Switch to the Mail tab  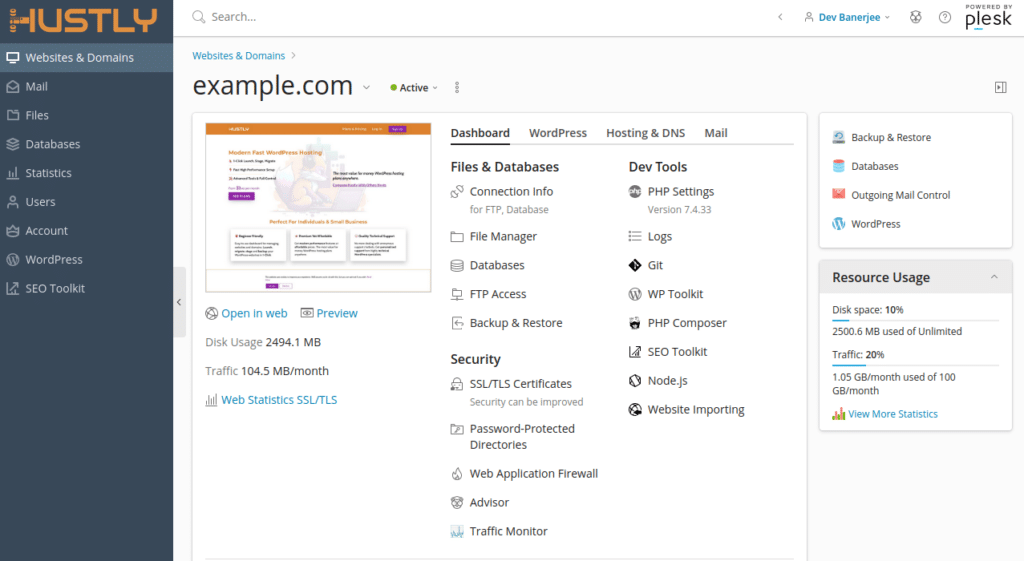click(x=716, y=133)
